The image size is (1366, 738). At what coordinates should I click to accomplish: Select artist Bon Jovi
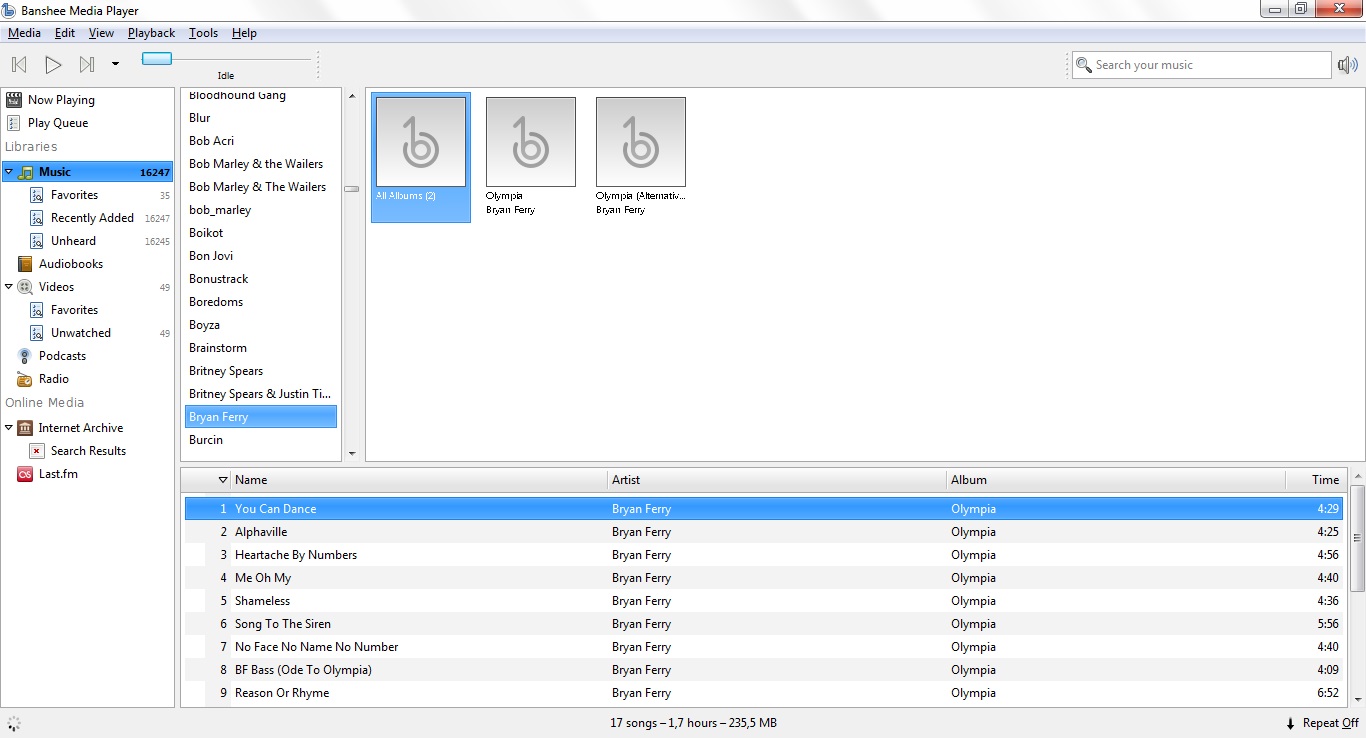coord(260,256)
